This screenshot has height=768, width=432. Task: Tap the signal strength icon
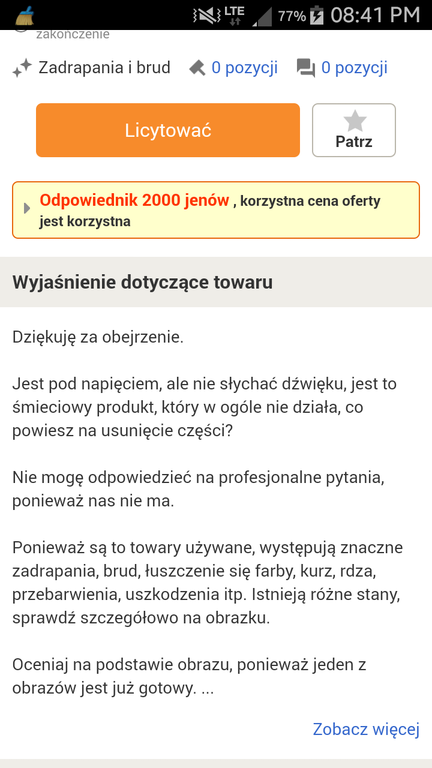click(x=262, y=16)
